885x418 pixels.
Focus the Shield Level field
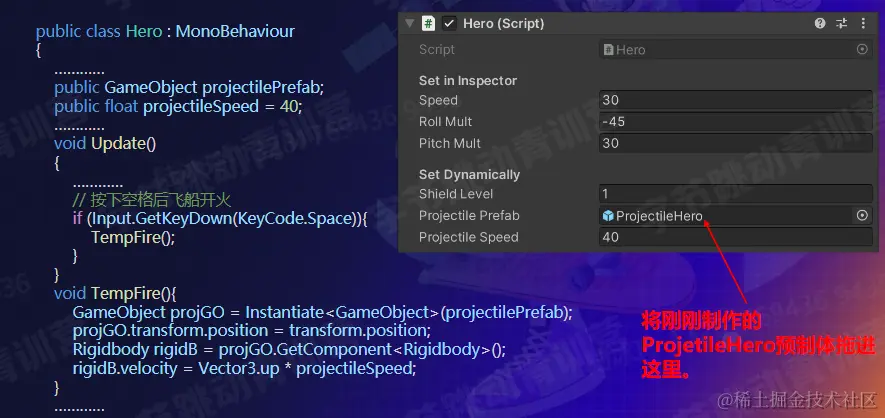[x=735, y=194]
